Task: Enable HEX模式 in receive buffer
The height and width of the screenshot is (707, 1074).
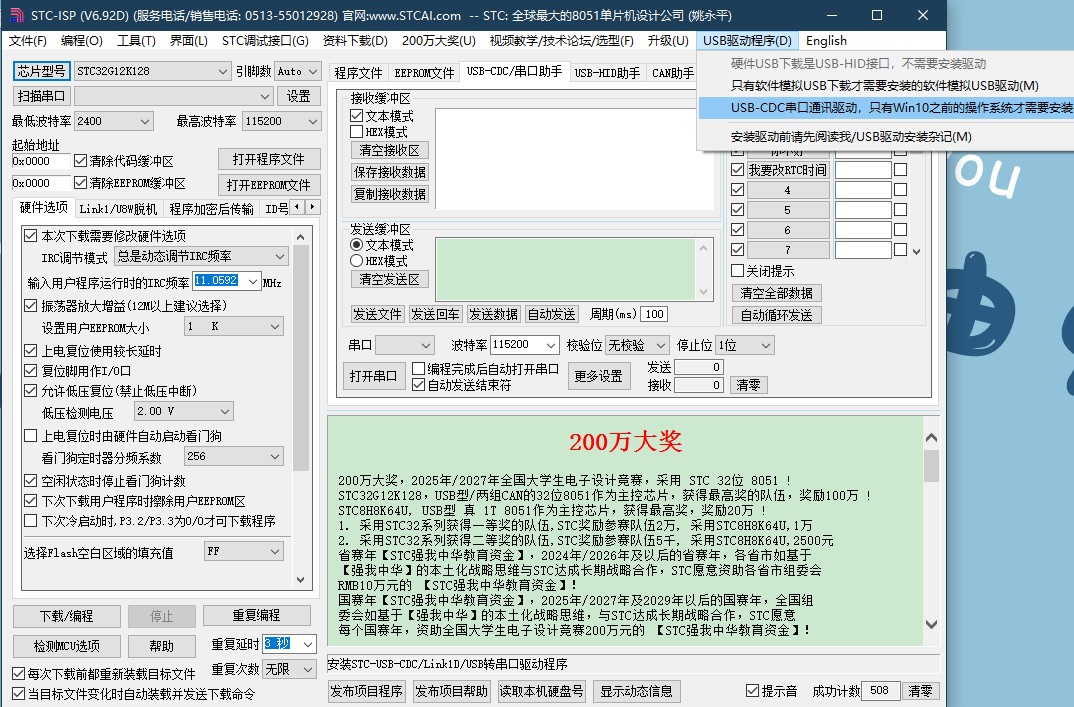Action: [356, 132]
